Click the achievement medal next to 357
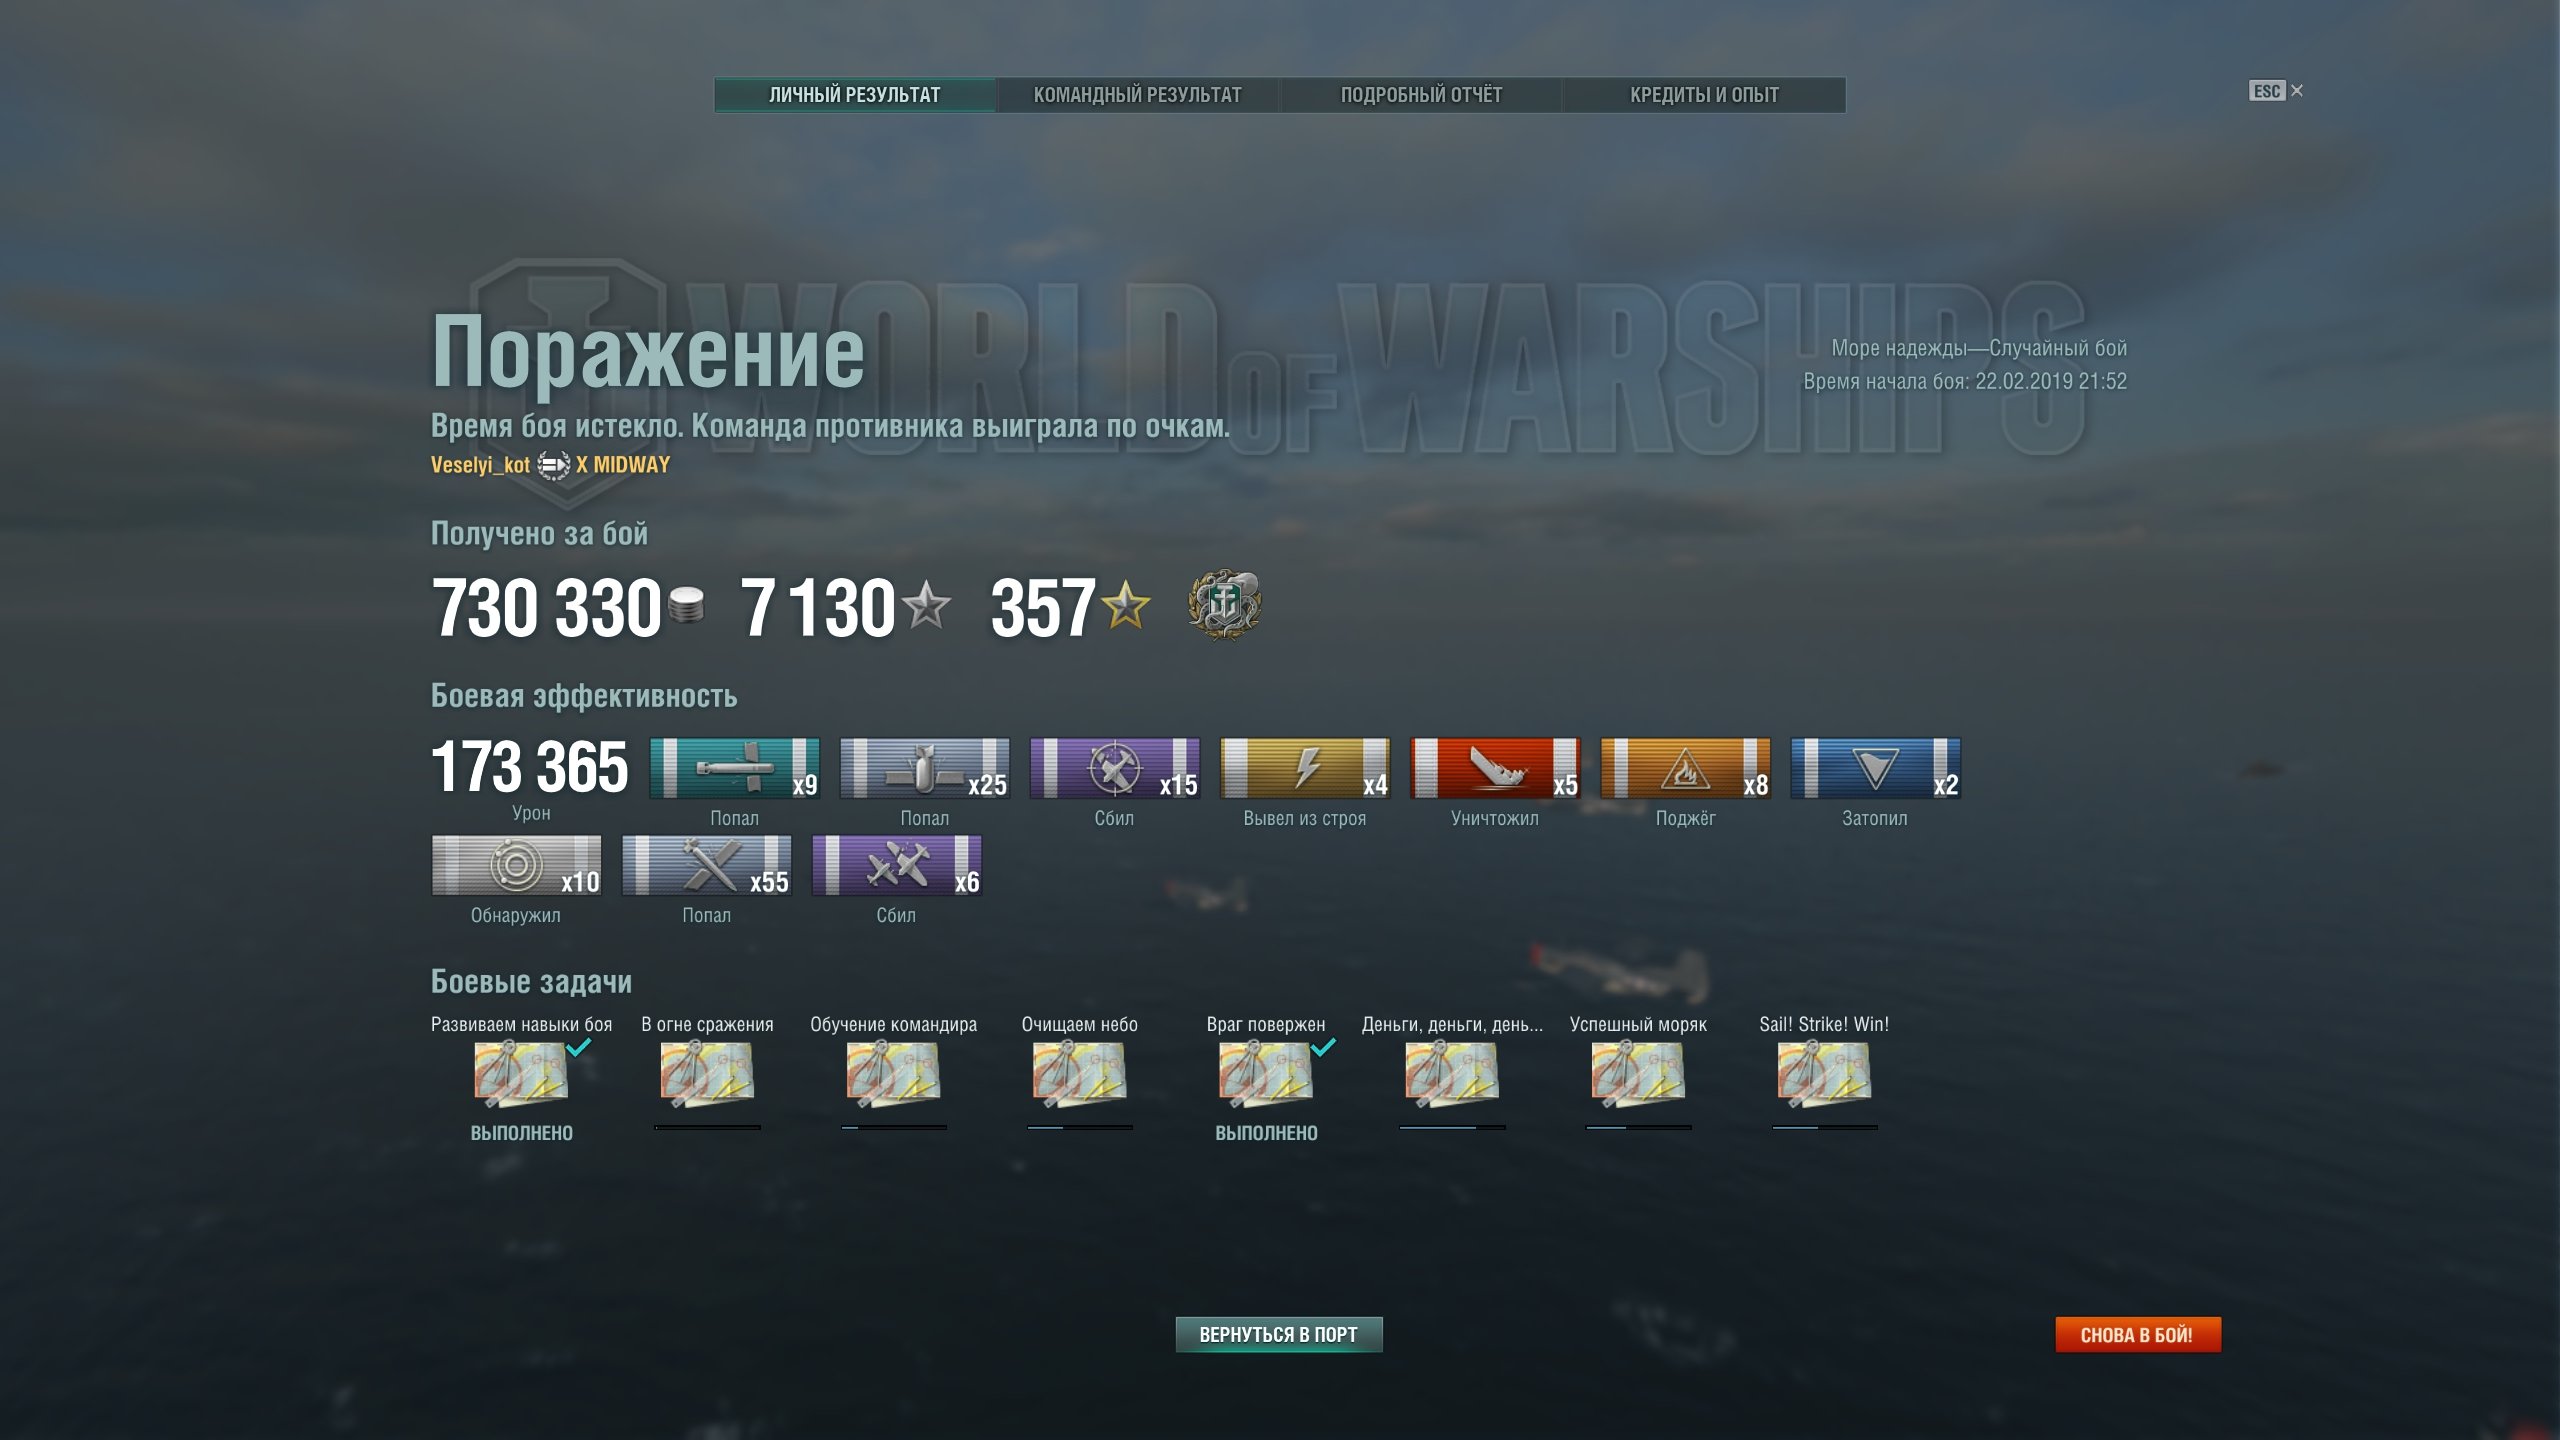The height and width of the screenshot is (1440, 2560). (1224, 605)
